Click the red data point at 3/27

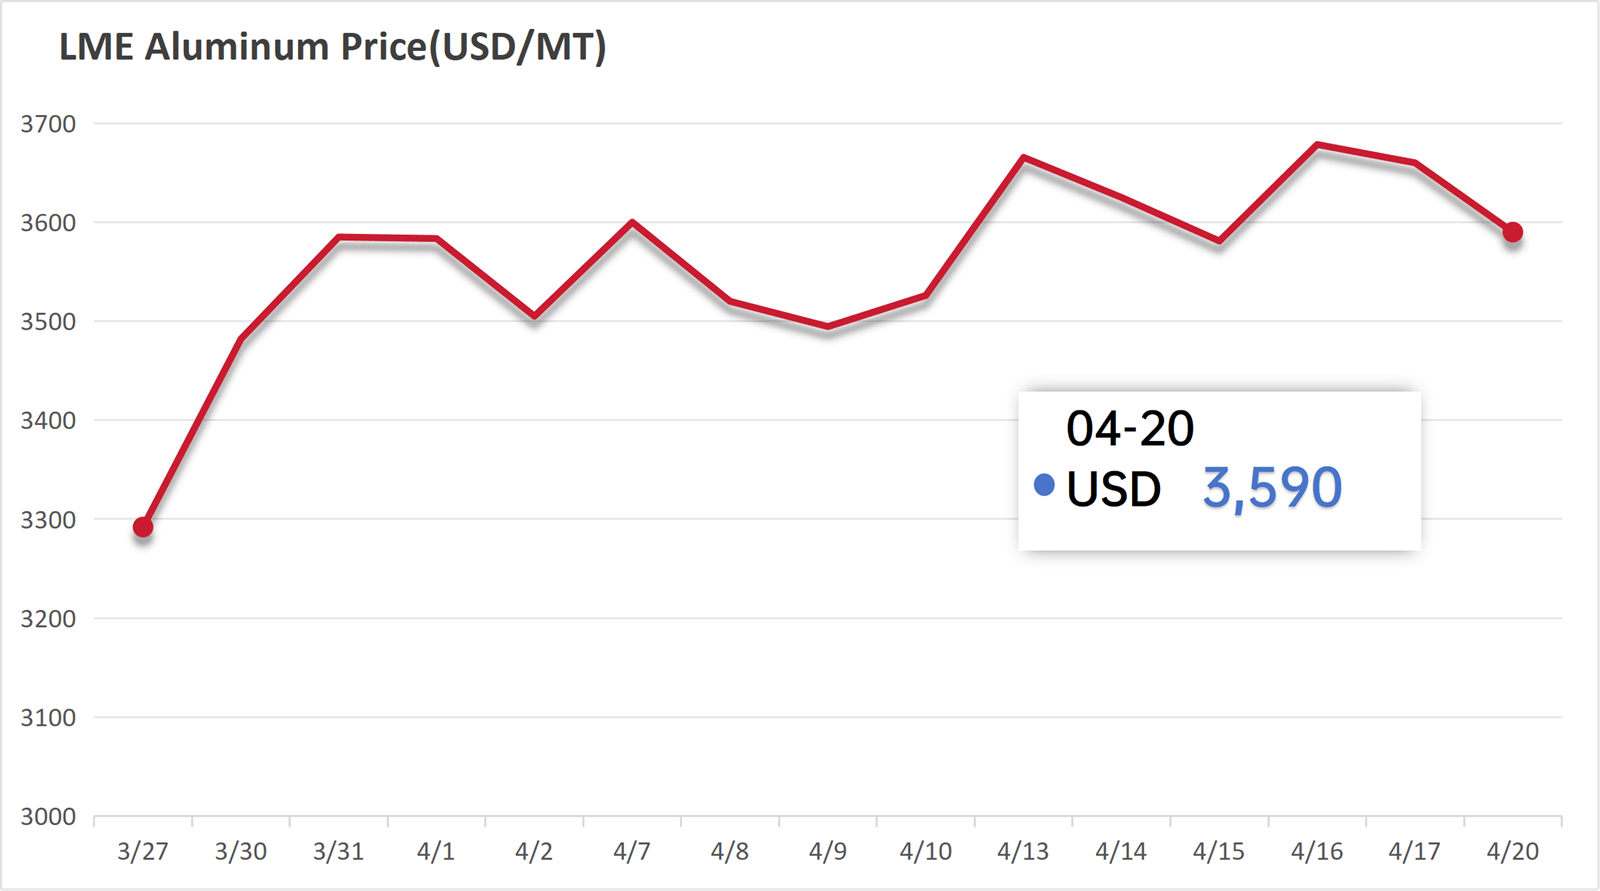pos(143,527)
